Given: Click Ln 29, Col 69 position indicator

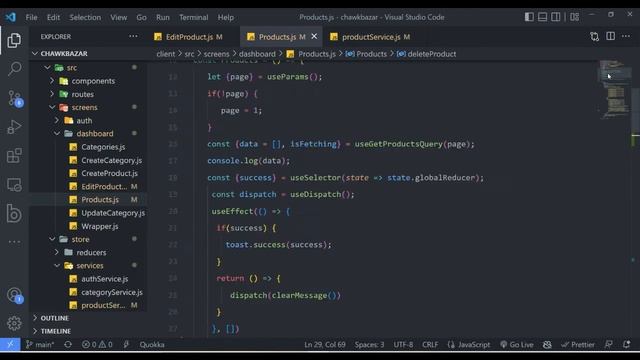Looking at the screenshot, I should (324, 344).
